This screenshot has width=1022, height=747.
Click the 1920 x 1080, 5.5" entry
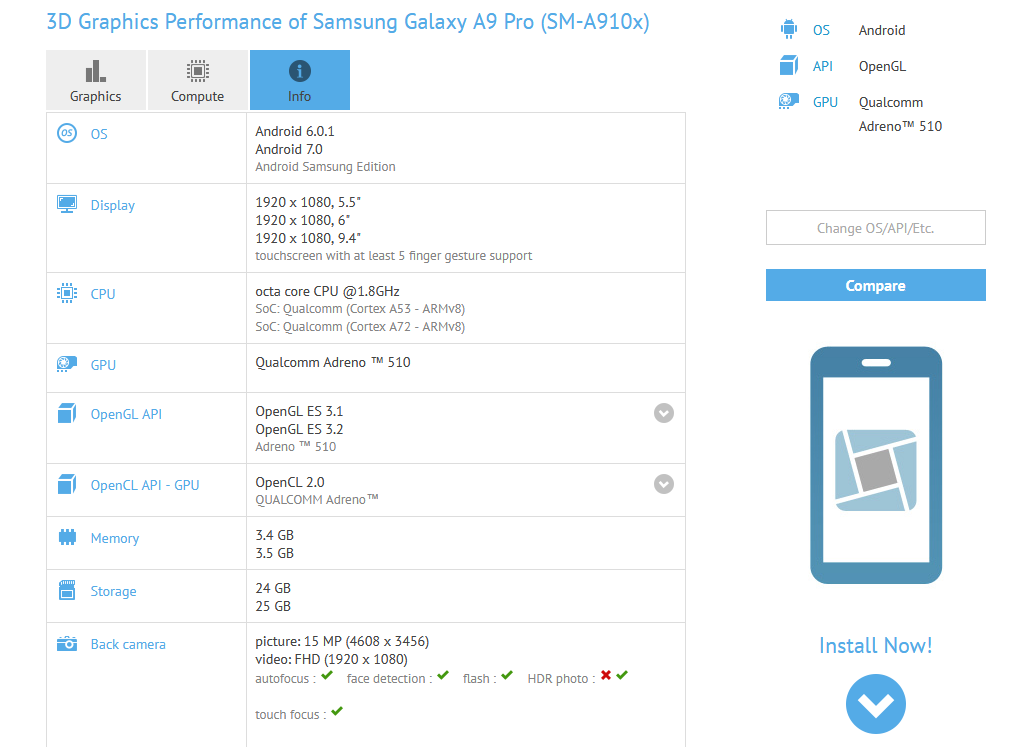[x=308, y=202]
